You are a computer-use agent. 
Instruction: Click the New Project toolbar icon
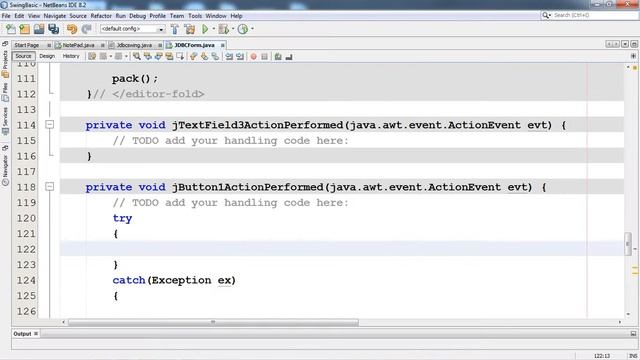coord(24,29)
